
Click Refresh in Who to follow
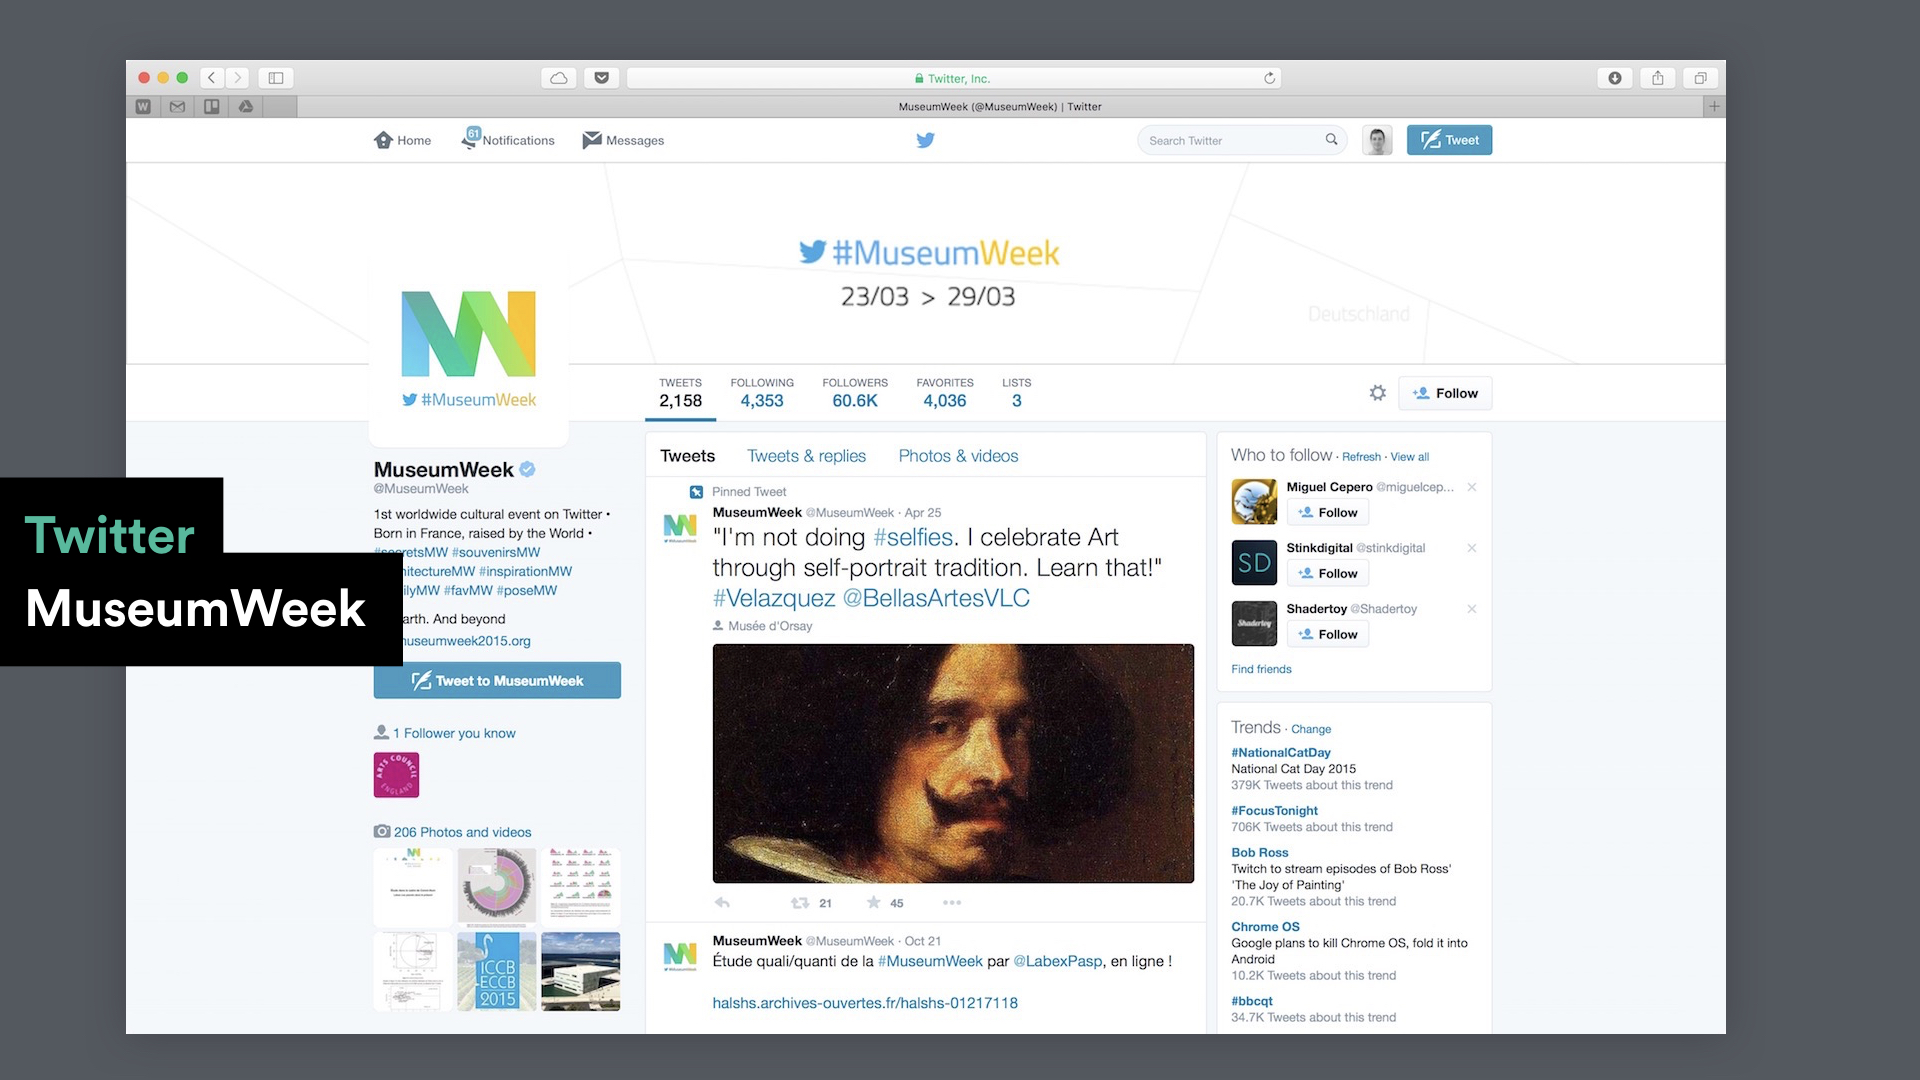[x=1361, y=457]
